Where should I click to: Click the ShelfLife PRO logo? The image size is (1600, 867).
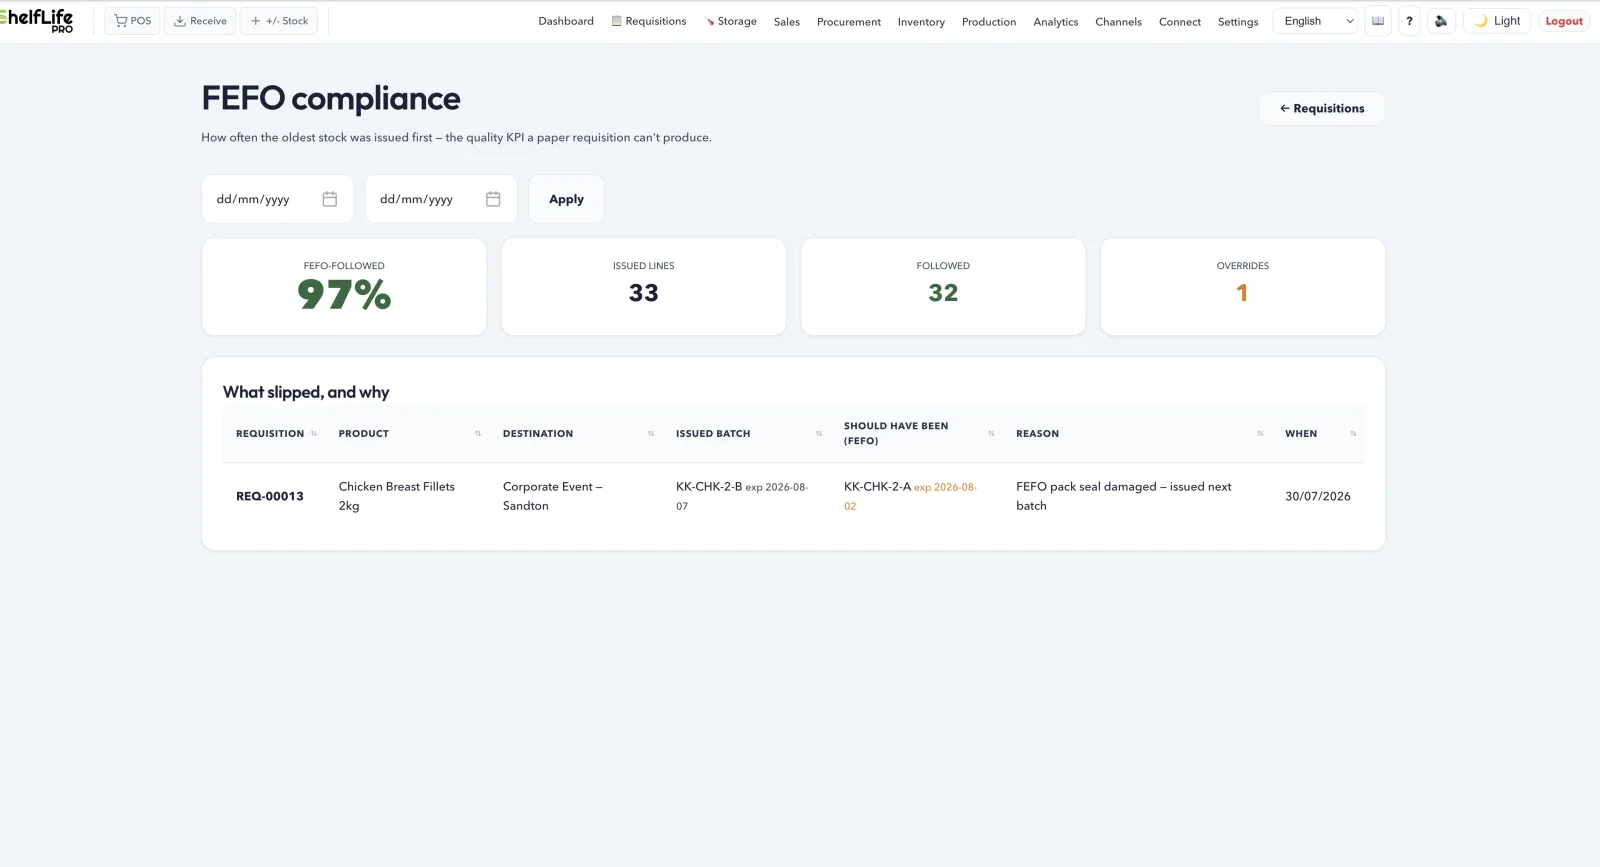click(37, 20)
